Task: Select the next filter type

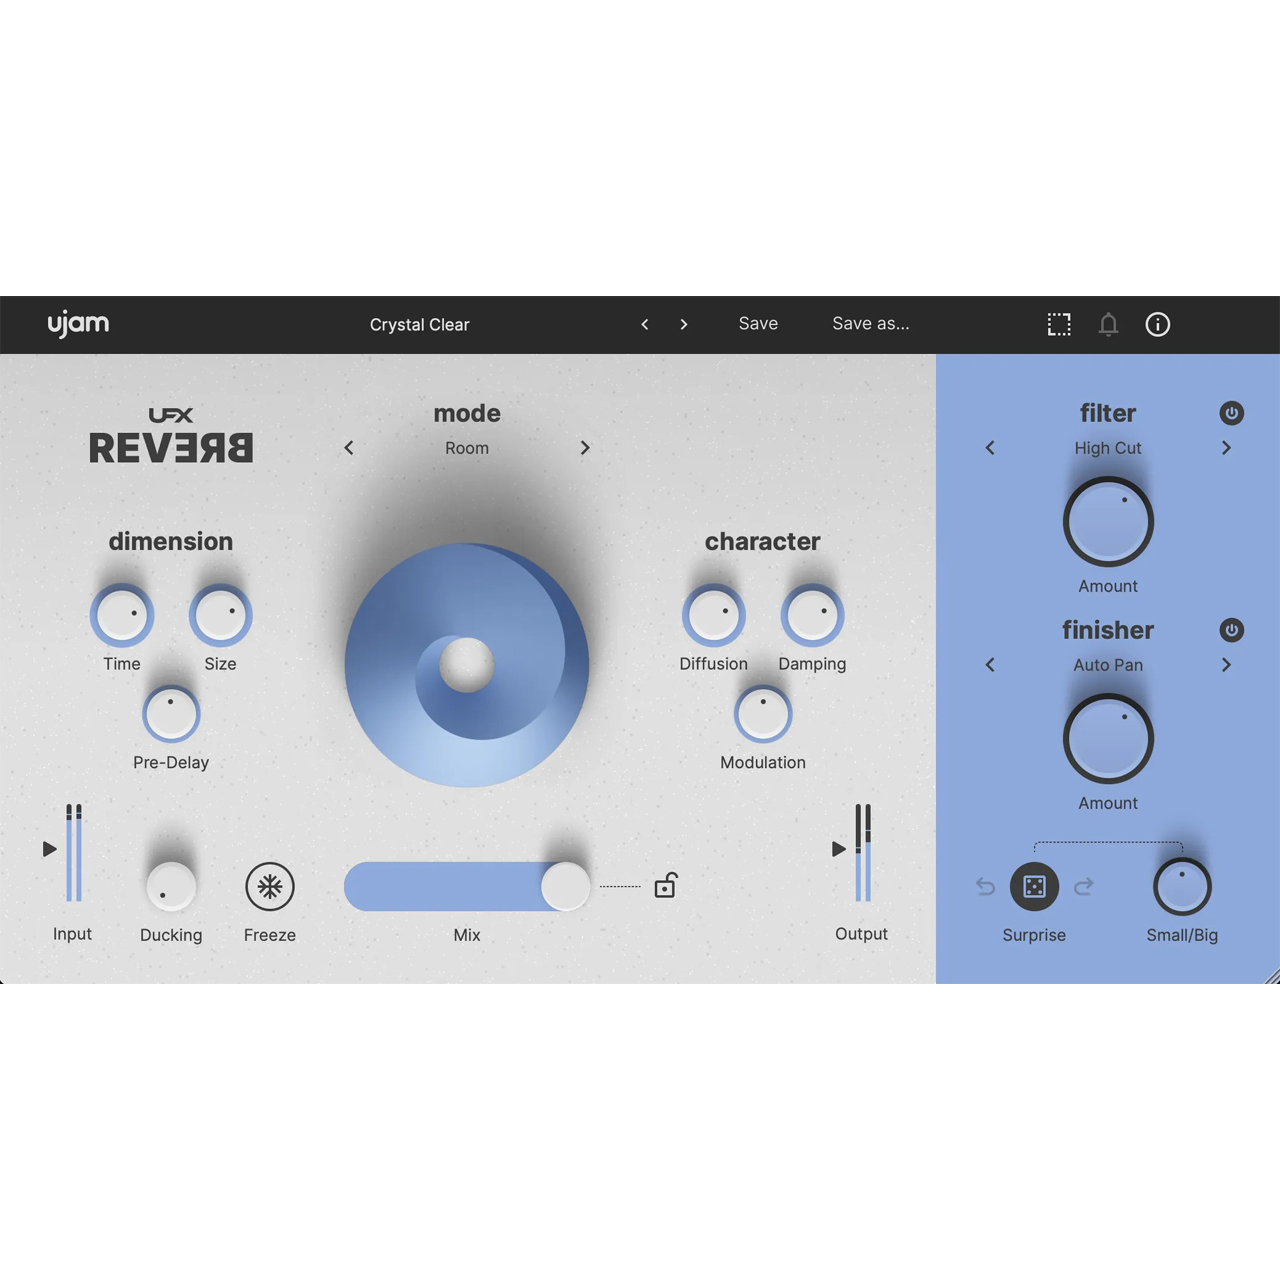Action: (1226, 448)
